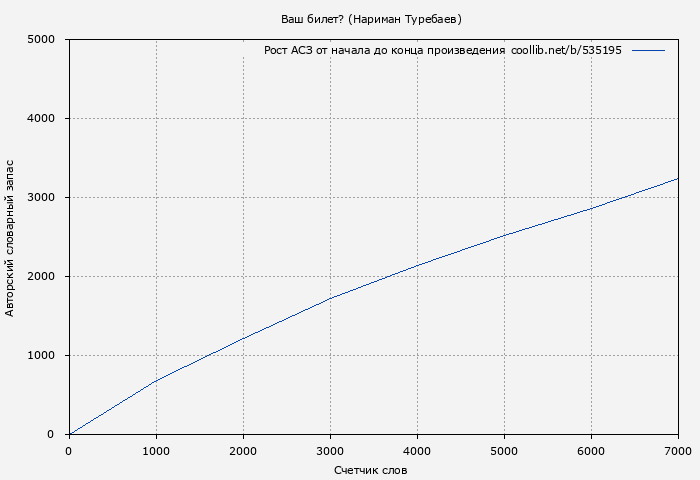Click the blue legend line sample
Image resolution: width=700 pixels, height=480 pixels.
pyautogui.click(x=648, y=50)
